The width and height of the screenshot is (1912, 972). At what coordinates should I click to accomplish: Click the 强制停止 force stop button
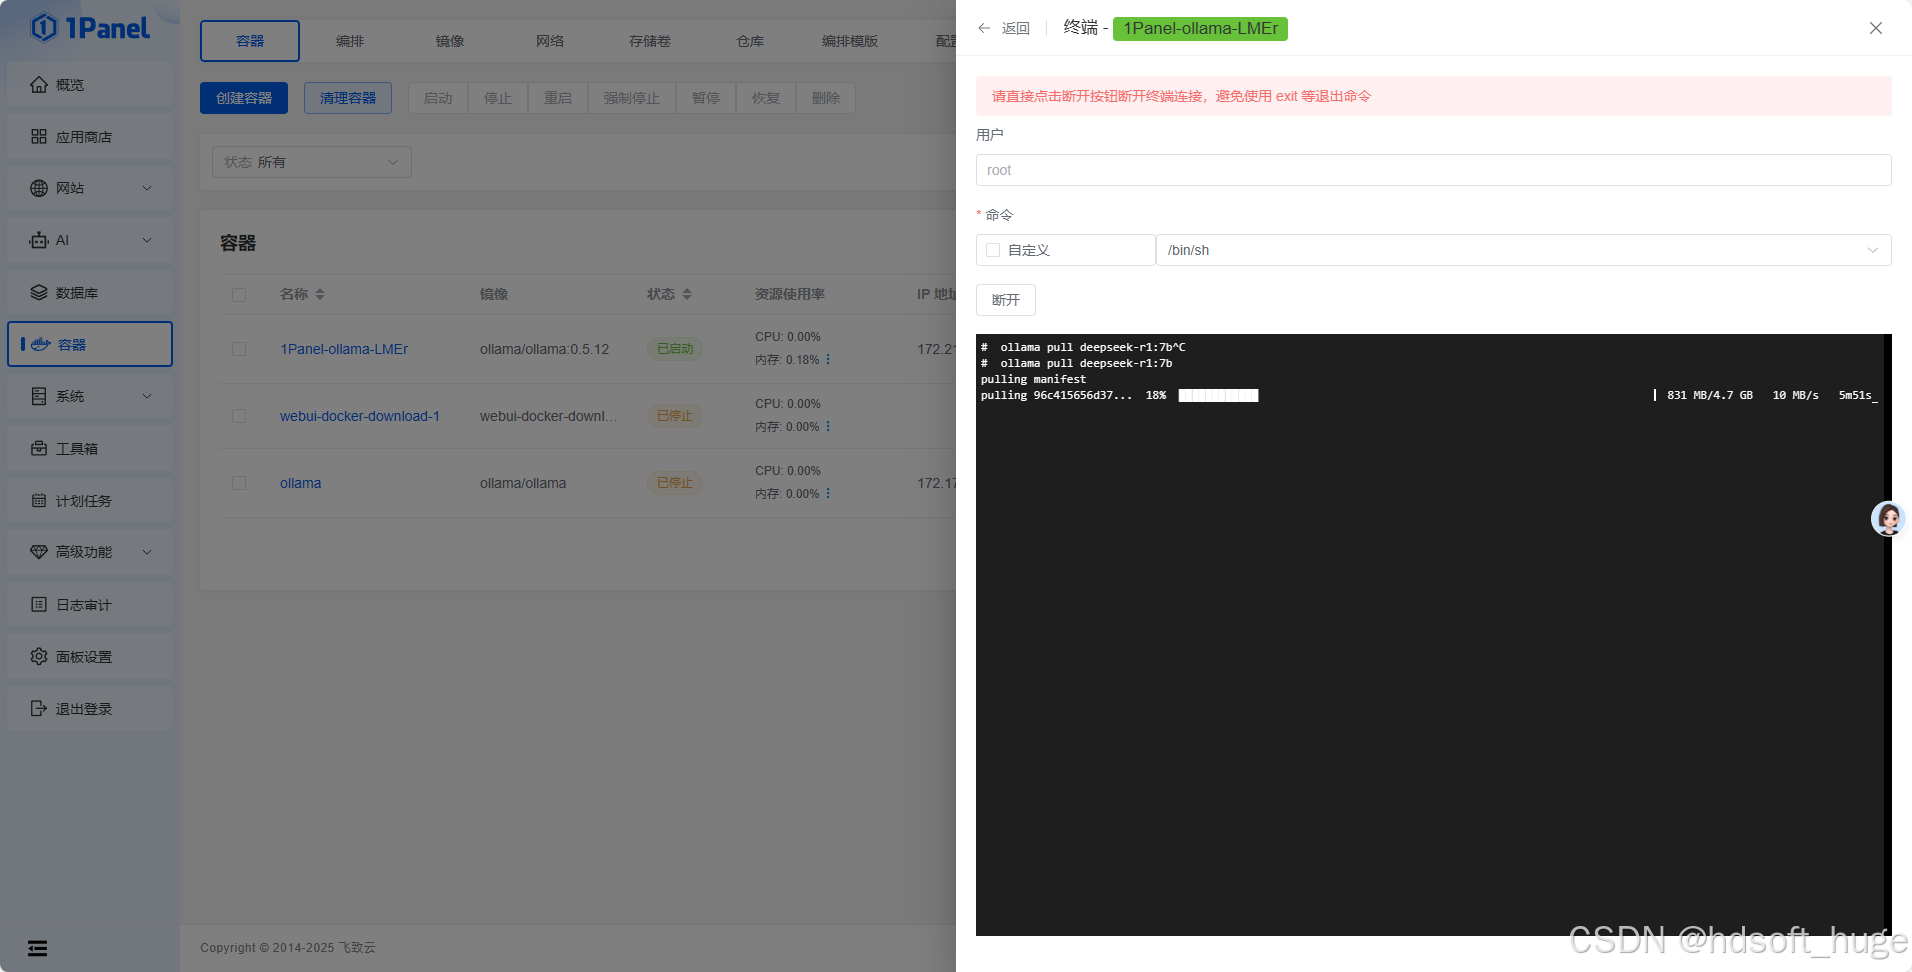click(632, 98)
